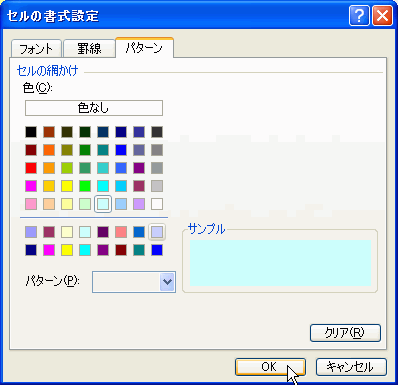The width and height of the screenshot is (398, 385).
Task: Pick the medium green swatch
Action: click(85, 150)
